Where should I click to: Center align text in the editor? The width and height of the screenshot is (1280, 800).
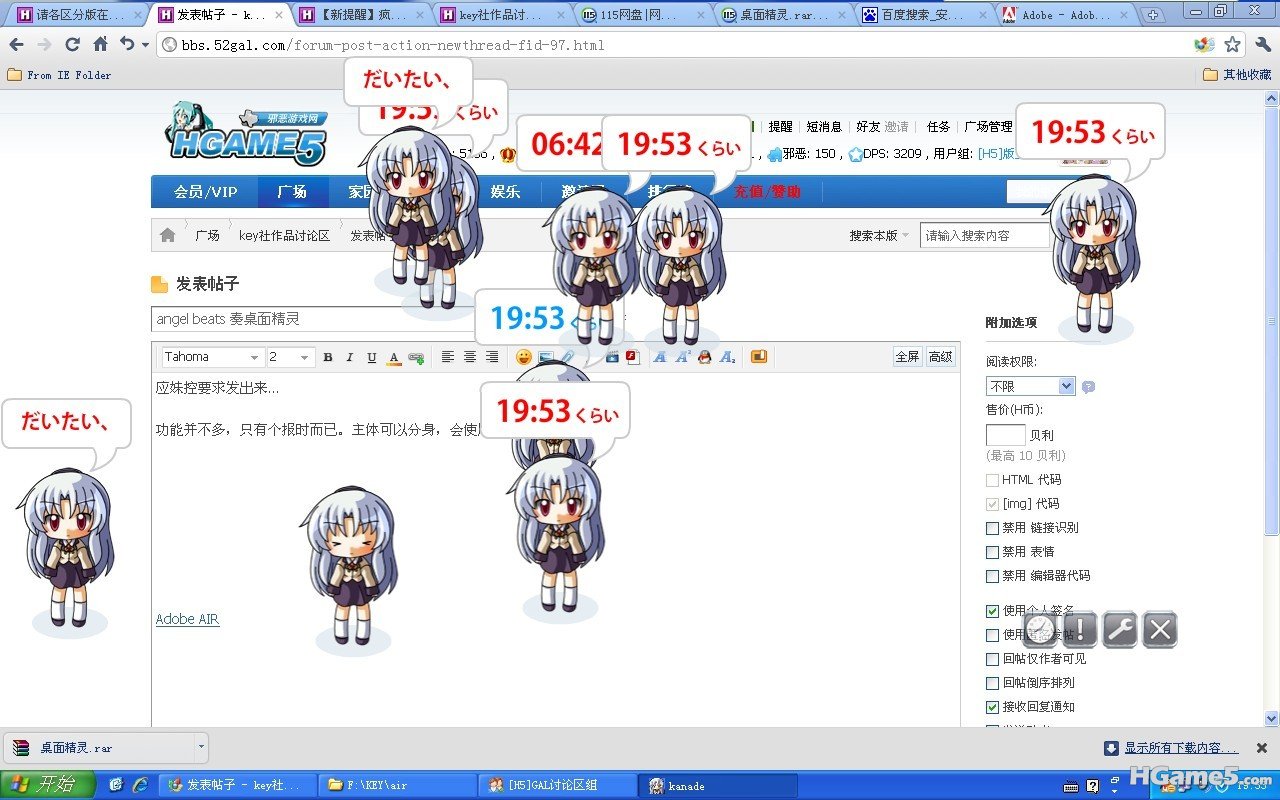coord(470,357)
